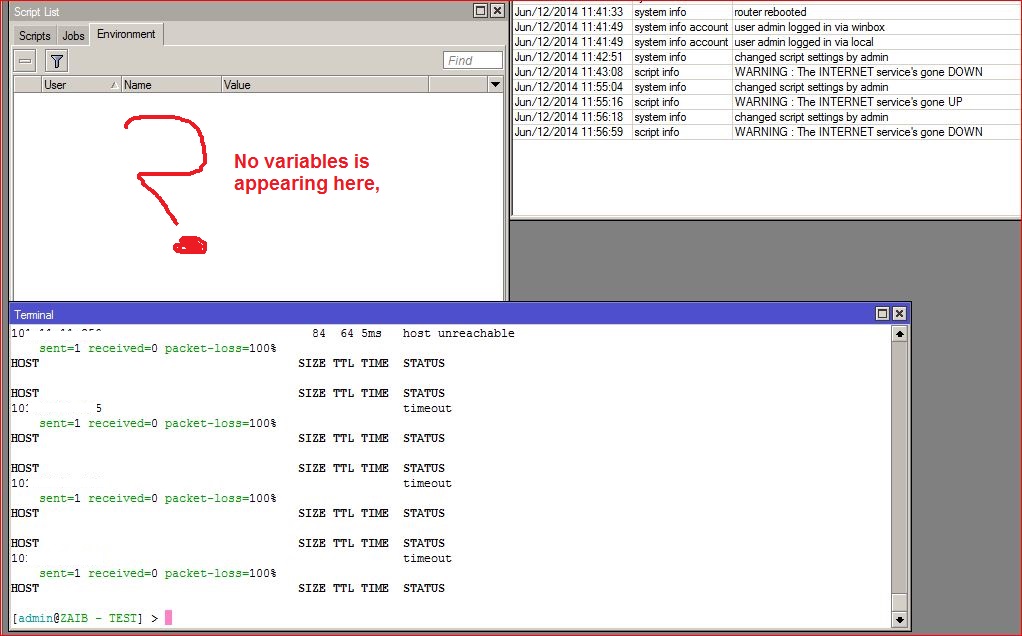The height and width of the screenshot is (636, 1022).
Task: Sort by the Value column header
Action: coord(325,85)
